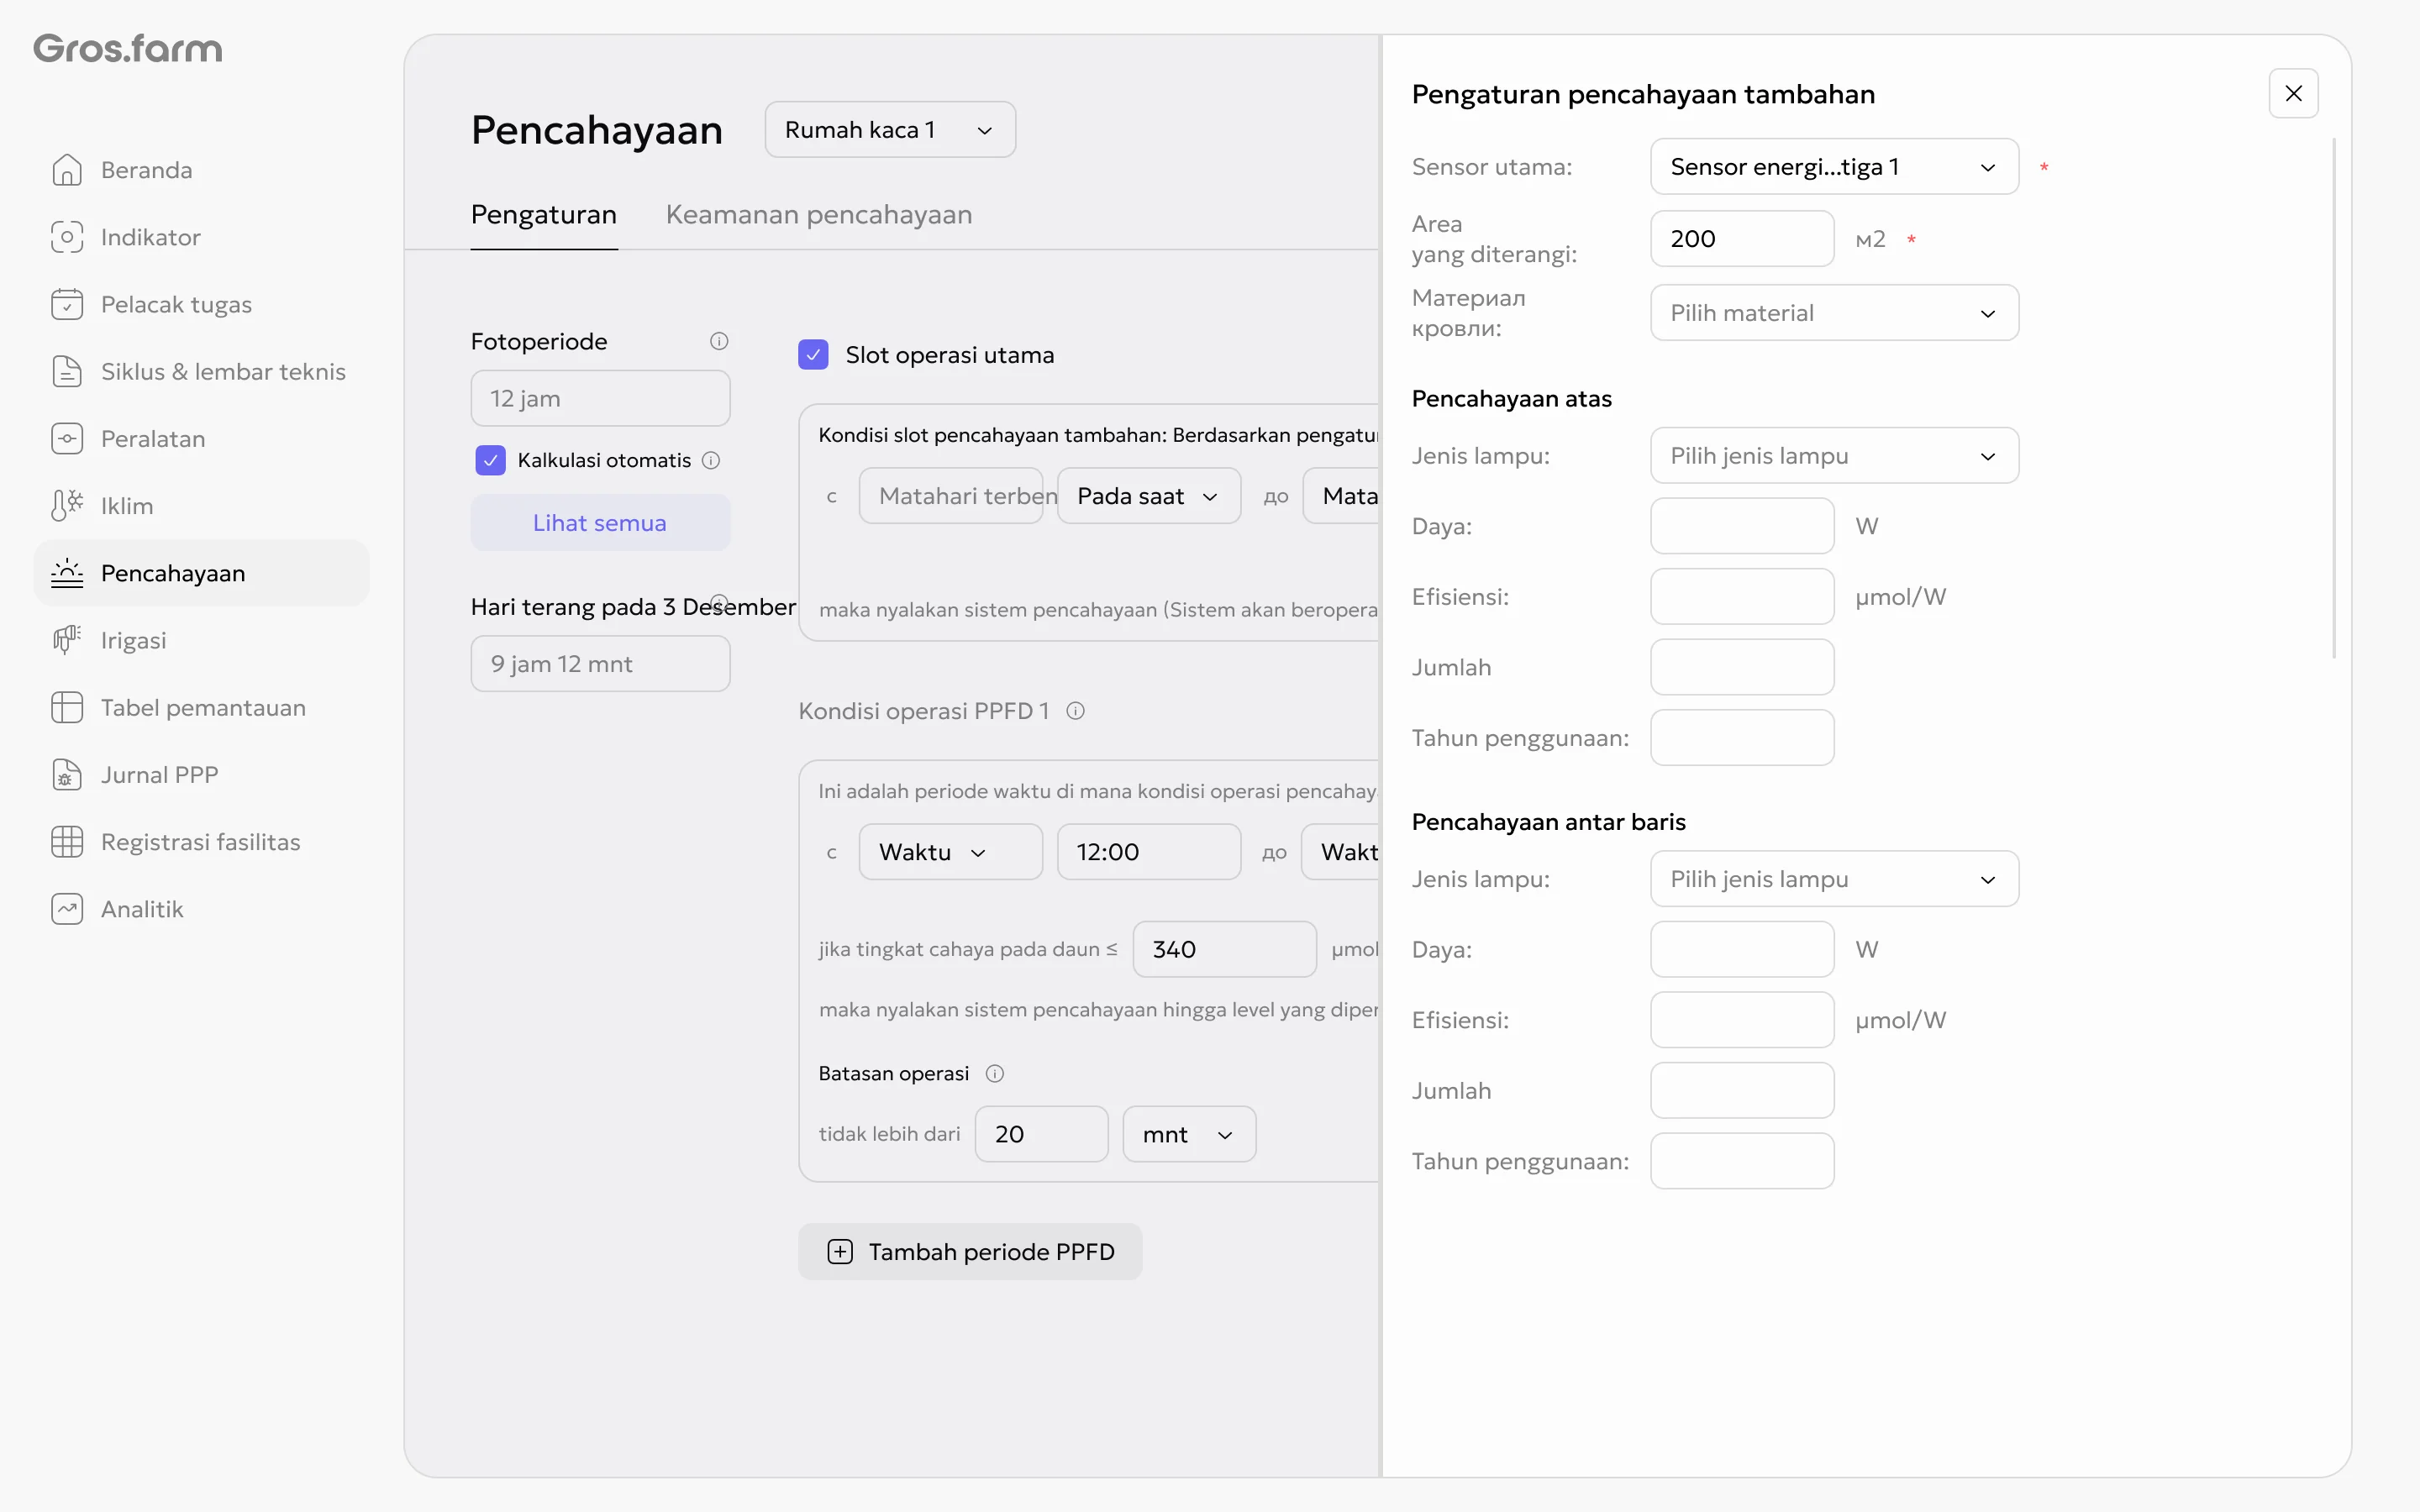Open Tabel pemantauan menu item

coord(202,708)
